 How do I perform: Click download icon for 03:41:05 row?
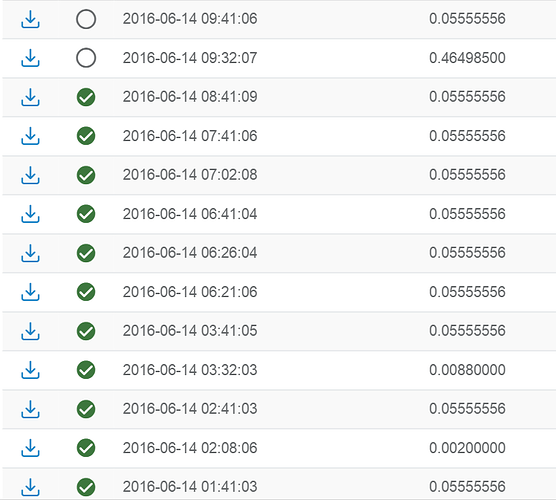(30, 331)
